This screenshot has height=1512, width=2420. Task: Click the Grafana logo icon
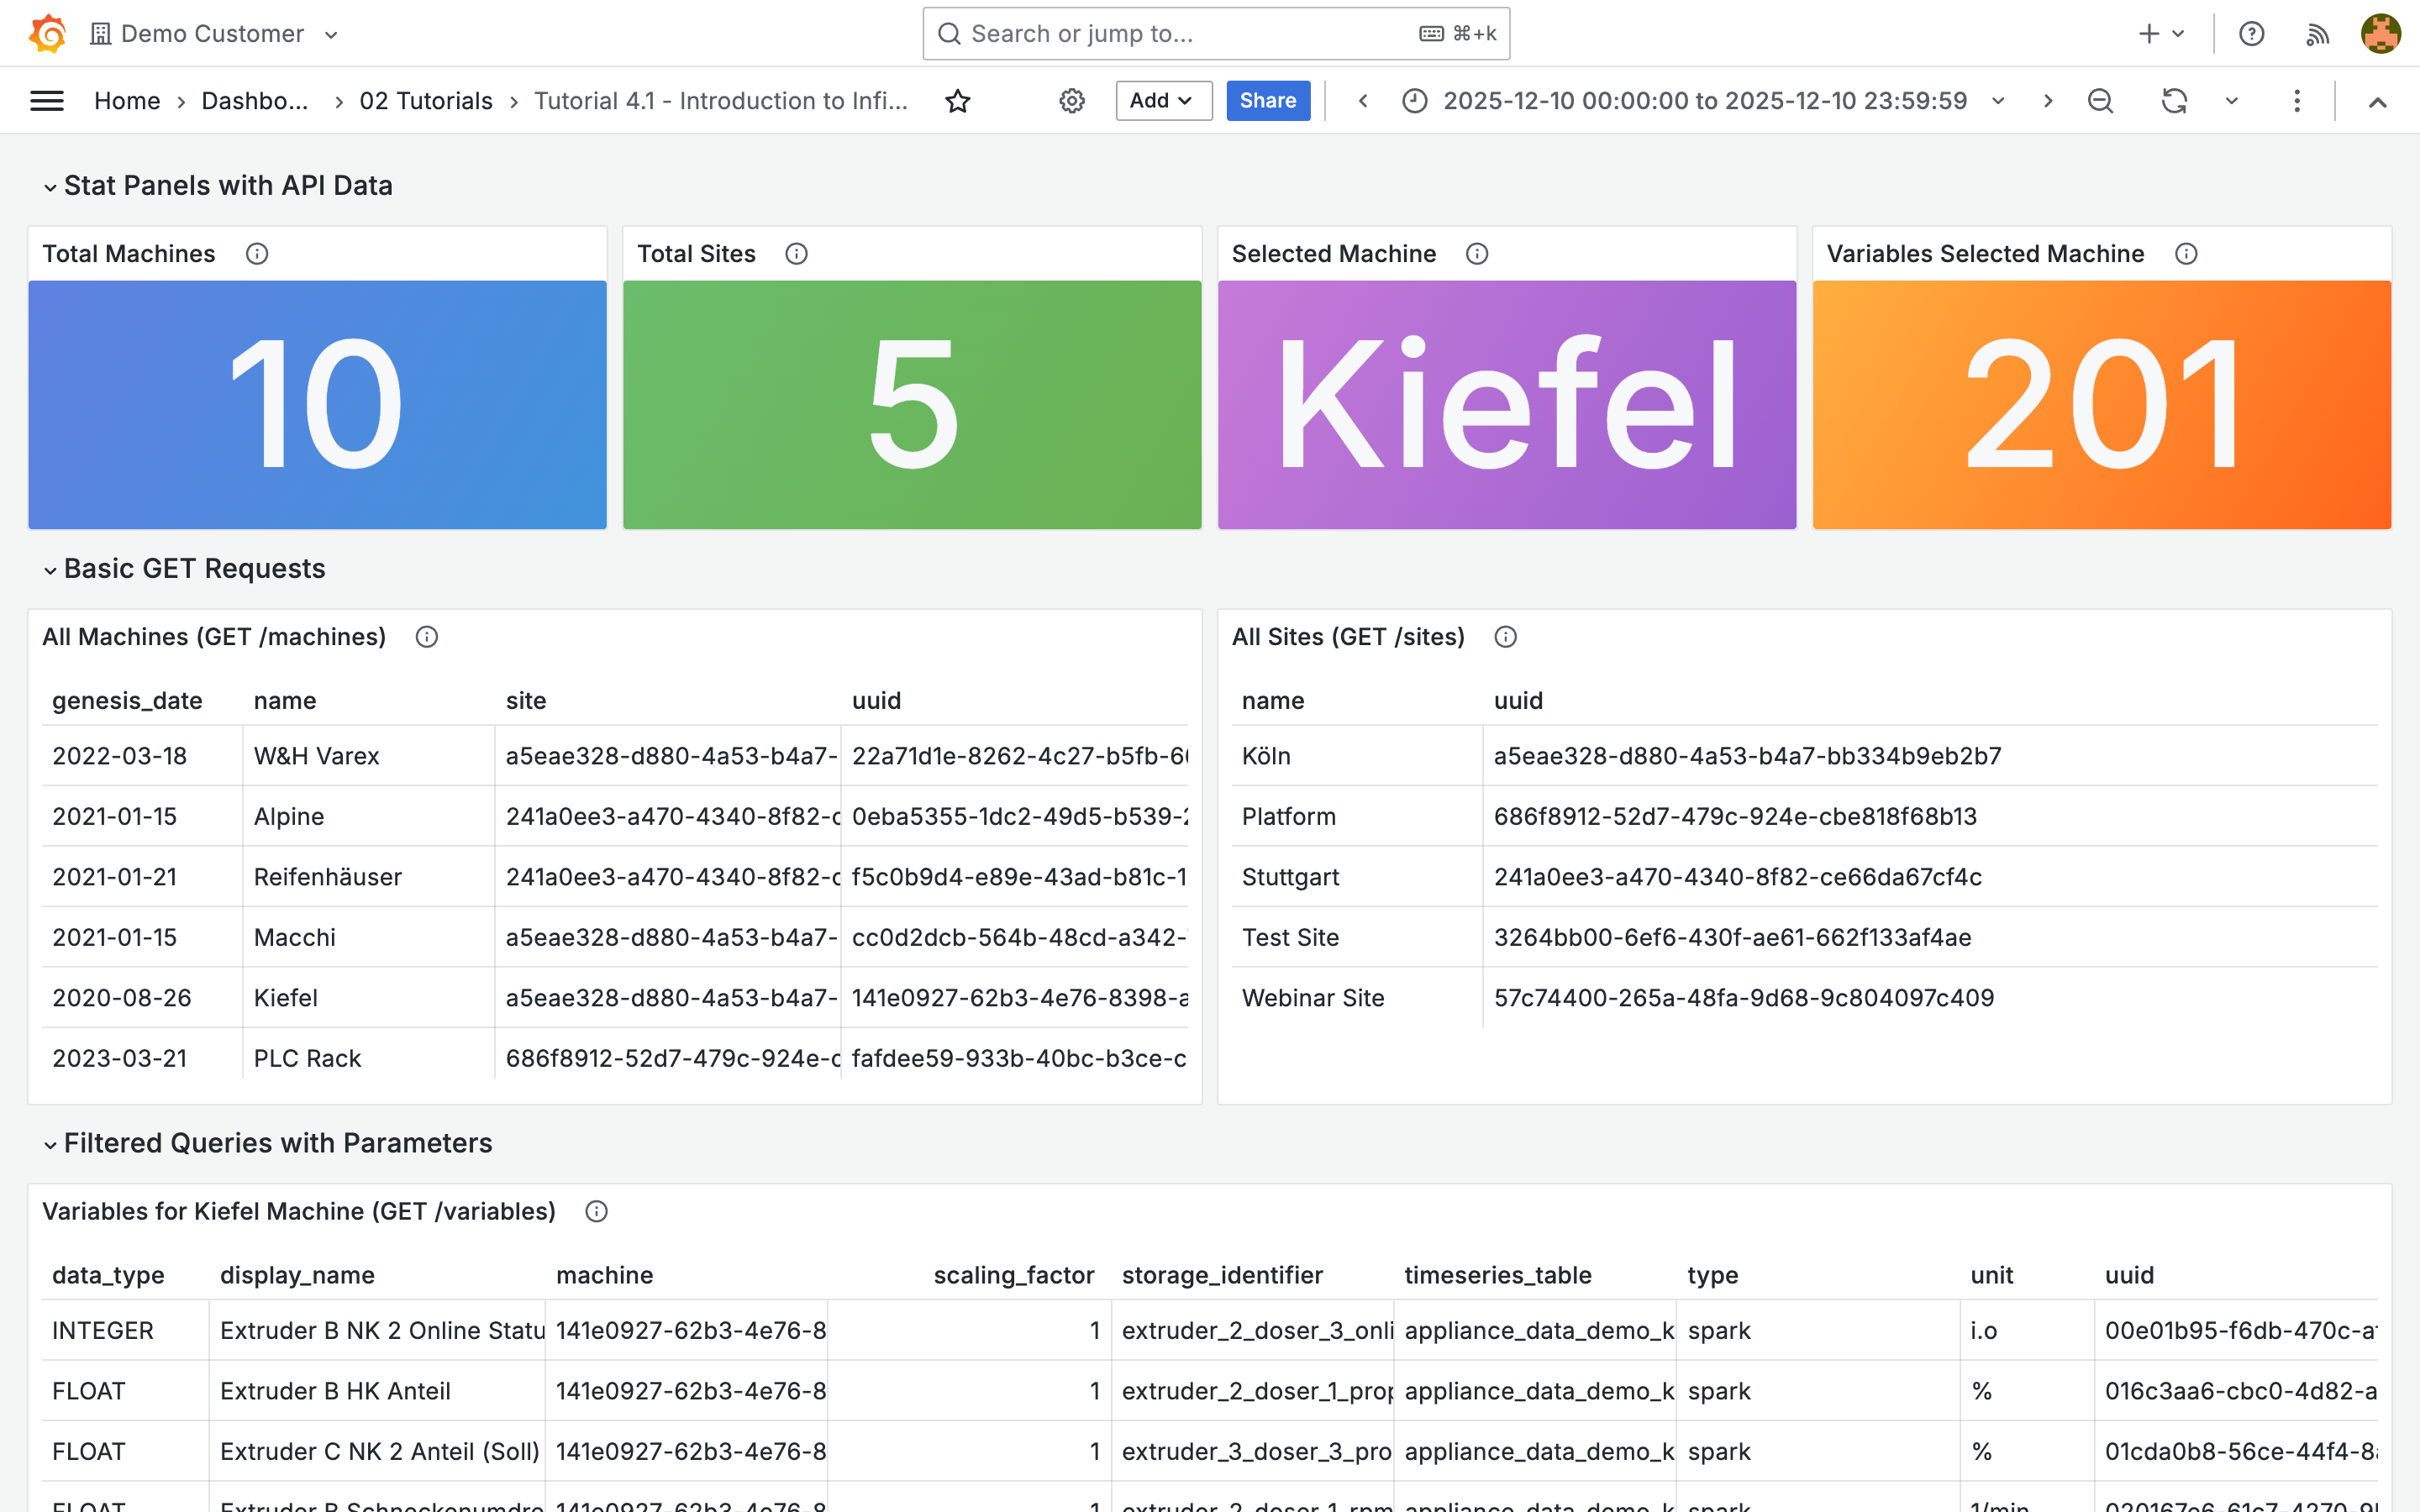click(x=47, y=33)
